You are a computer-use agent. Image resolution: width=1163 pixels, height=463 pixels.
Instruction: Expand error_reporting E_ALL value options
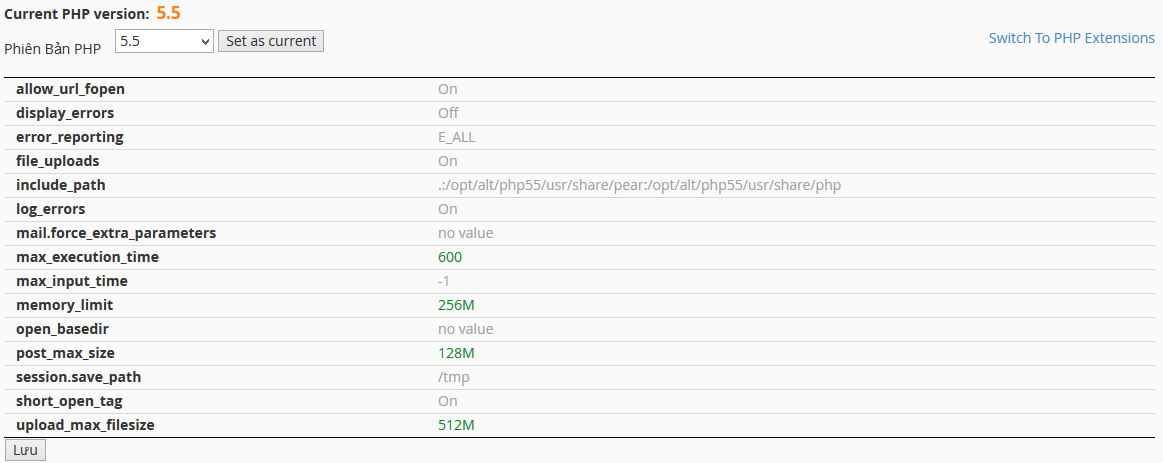(456, 137)
